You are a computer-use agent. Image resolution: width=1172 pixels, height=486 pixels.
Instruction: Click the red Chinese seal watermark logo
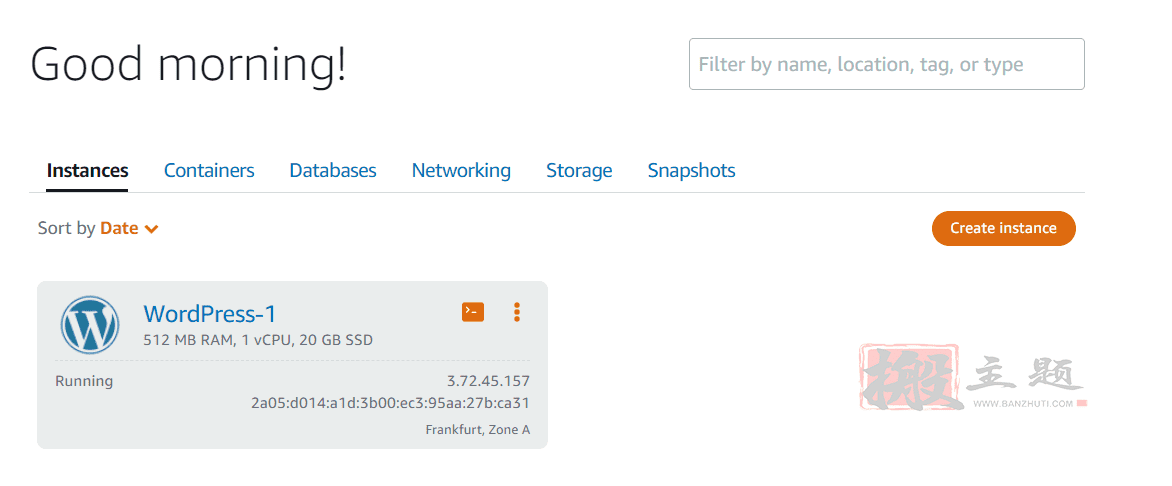point(908,377)
